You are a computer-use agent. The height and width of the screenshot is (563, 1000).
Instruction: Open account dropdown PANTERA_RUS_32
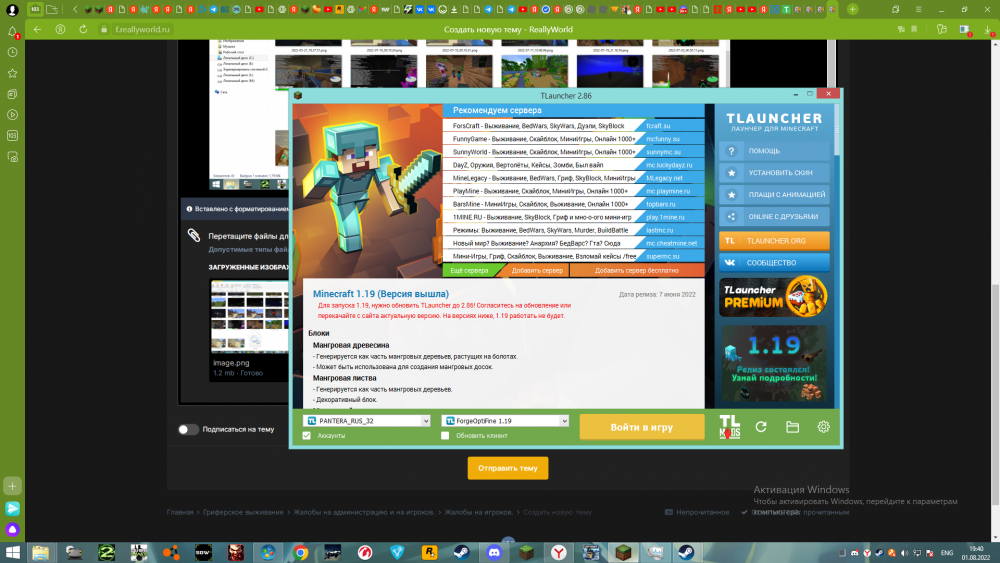tap(367, 421)
